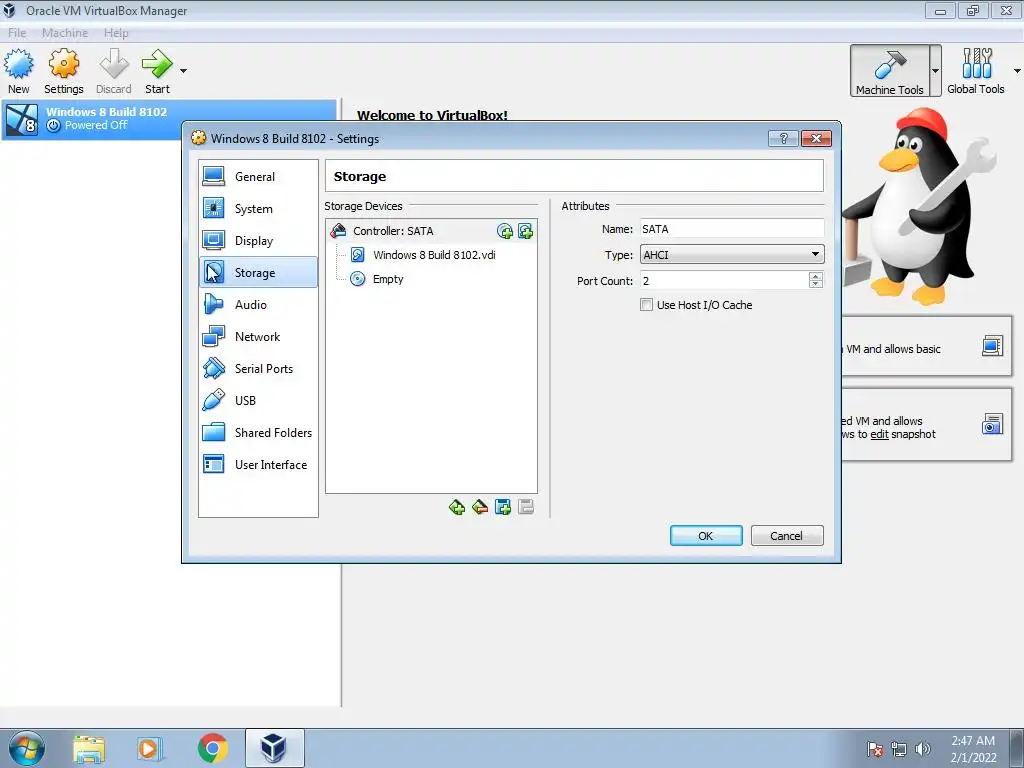The width and height of the screenshot is (1024, 768).
Task: Click the Settings dialog help question-mark button
Action: pos(784,138)
